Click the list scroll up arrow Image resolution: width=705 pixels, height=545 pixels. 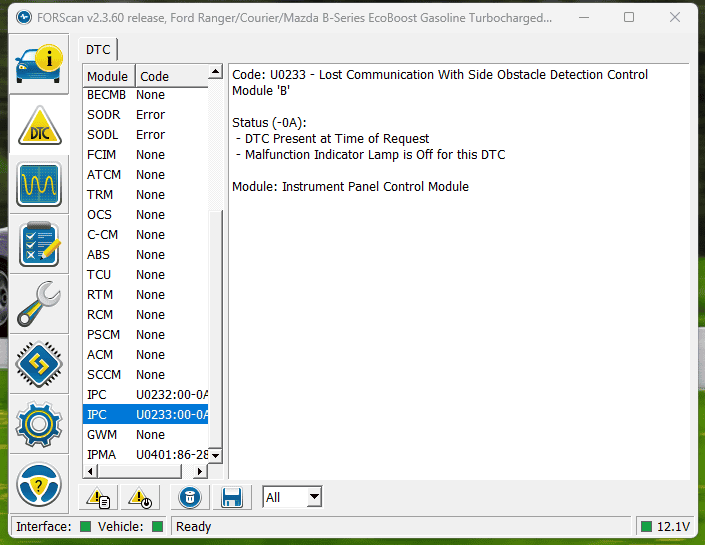coord(215,71)
